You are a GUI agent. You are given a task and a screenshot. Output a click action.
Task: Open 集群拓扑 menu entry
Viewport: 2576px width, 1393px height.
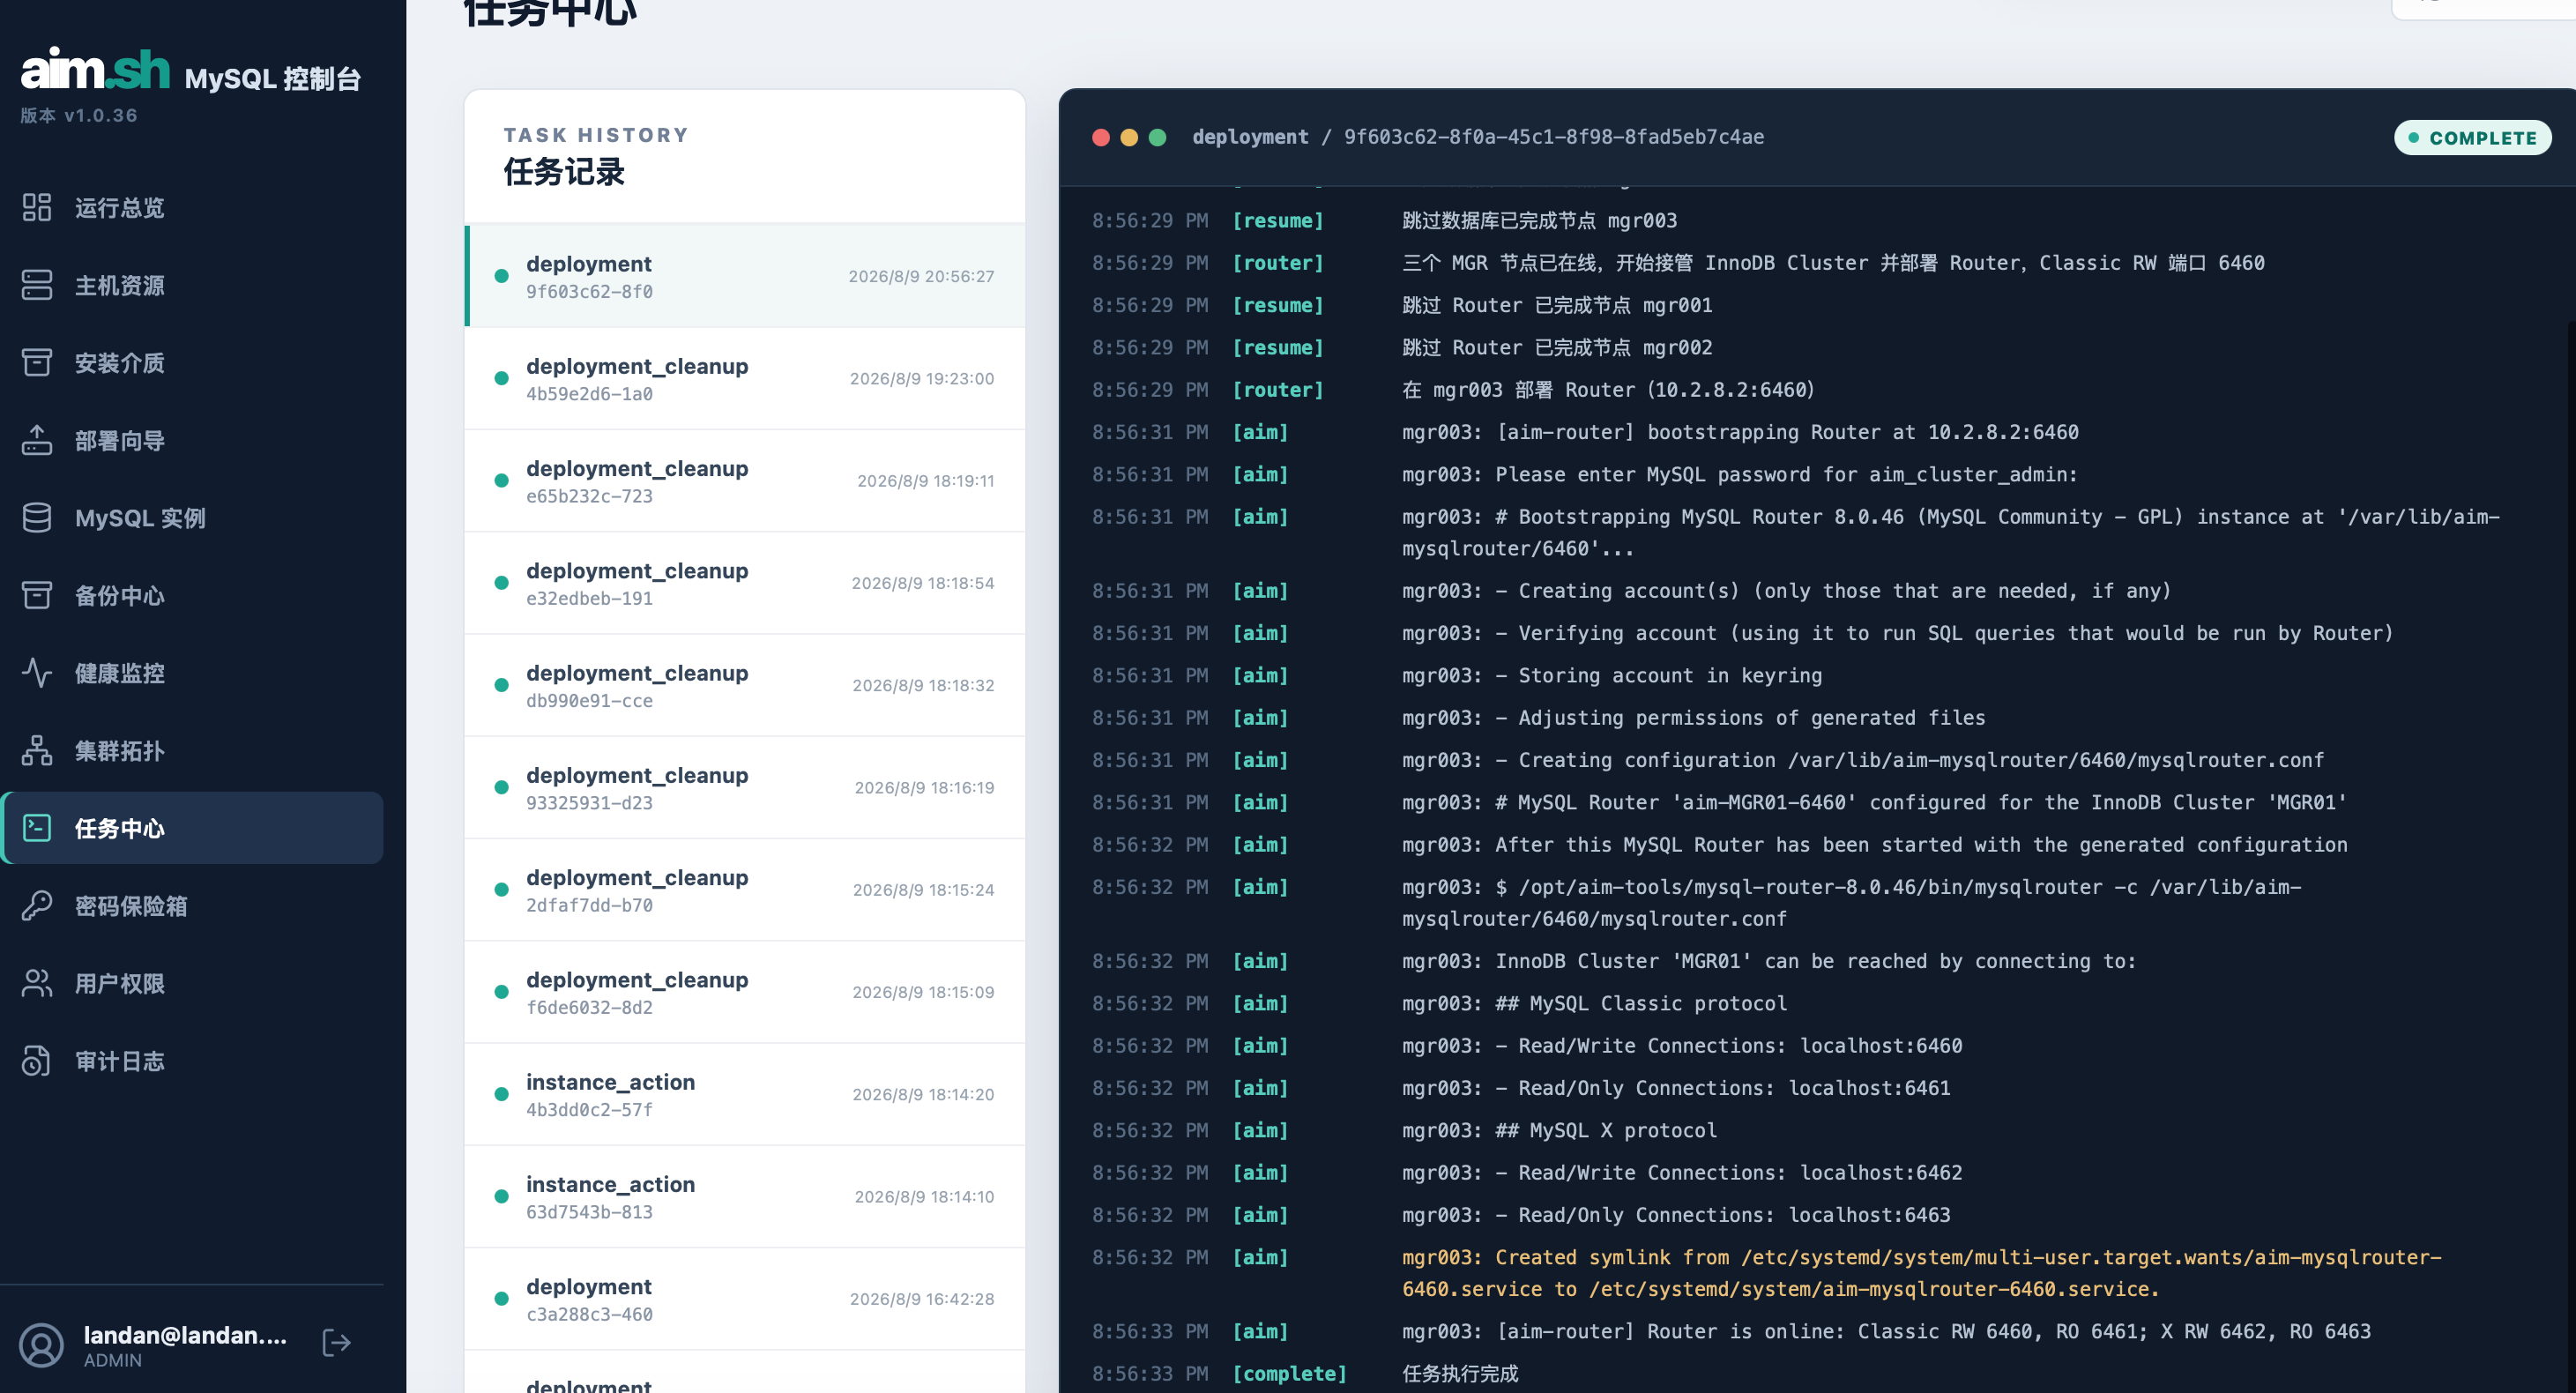[193, 750]
